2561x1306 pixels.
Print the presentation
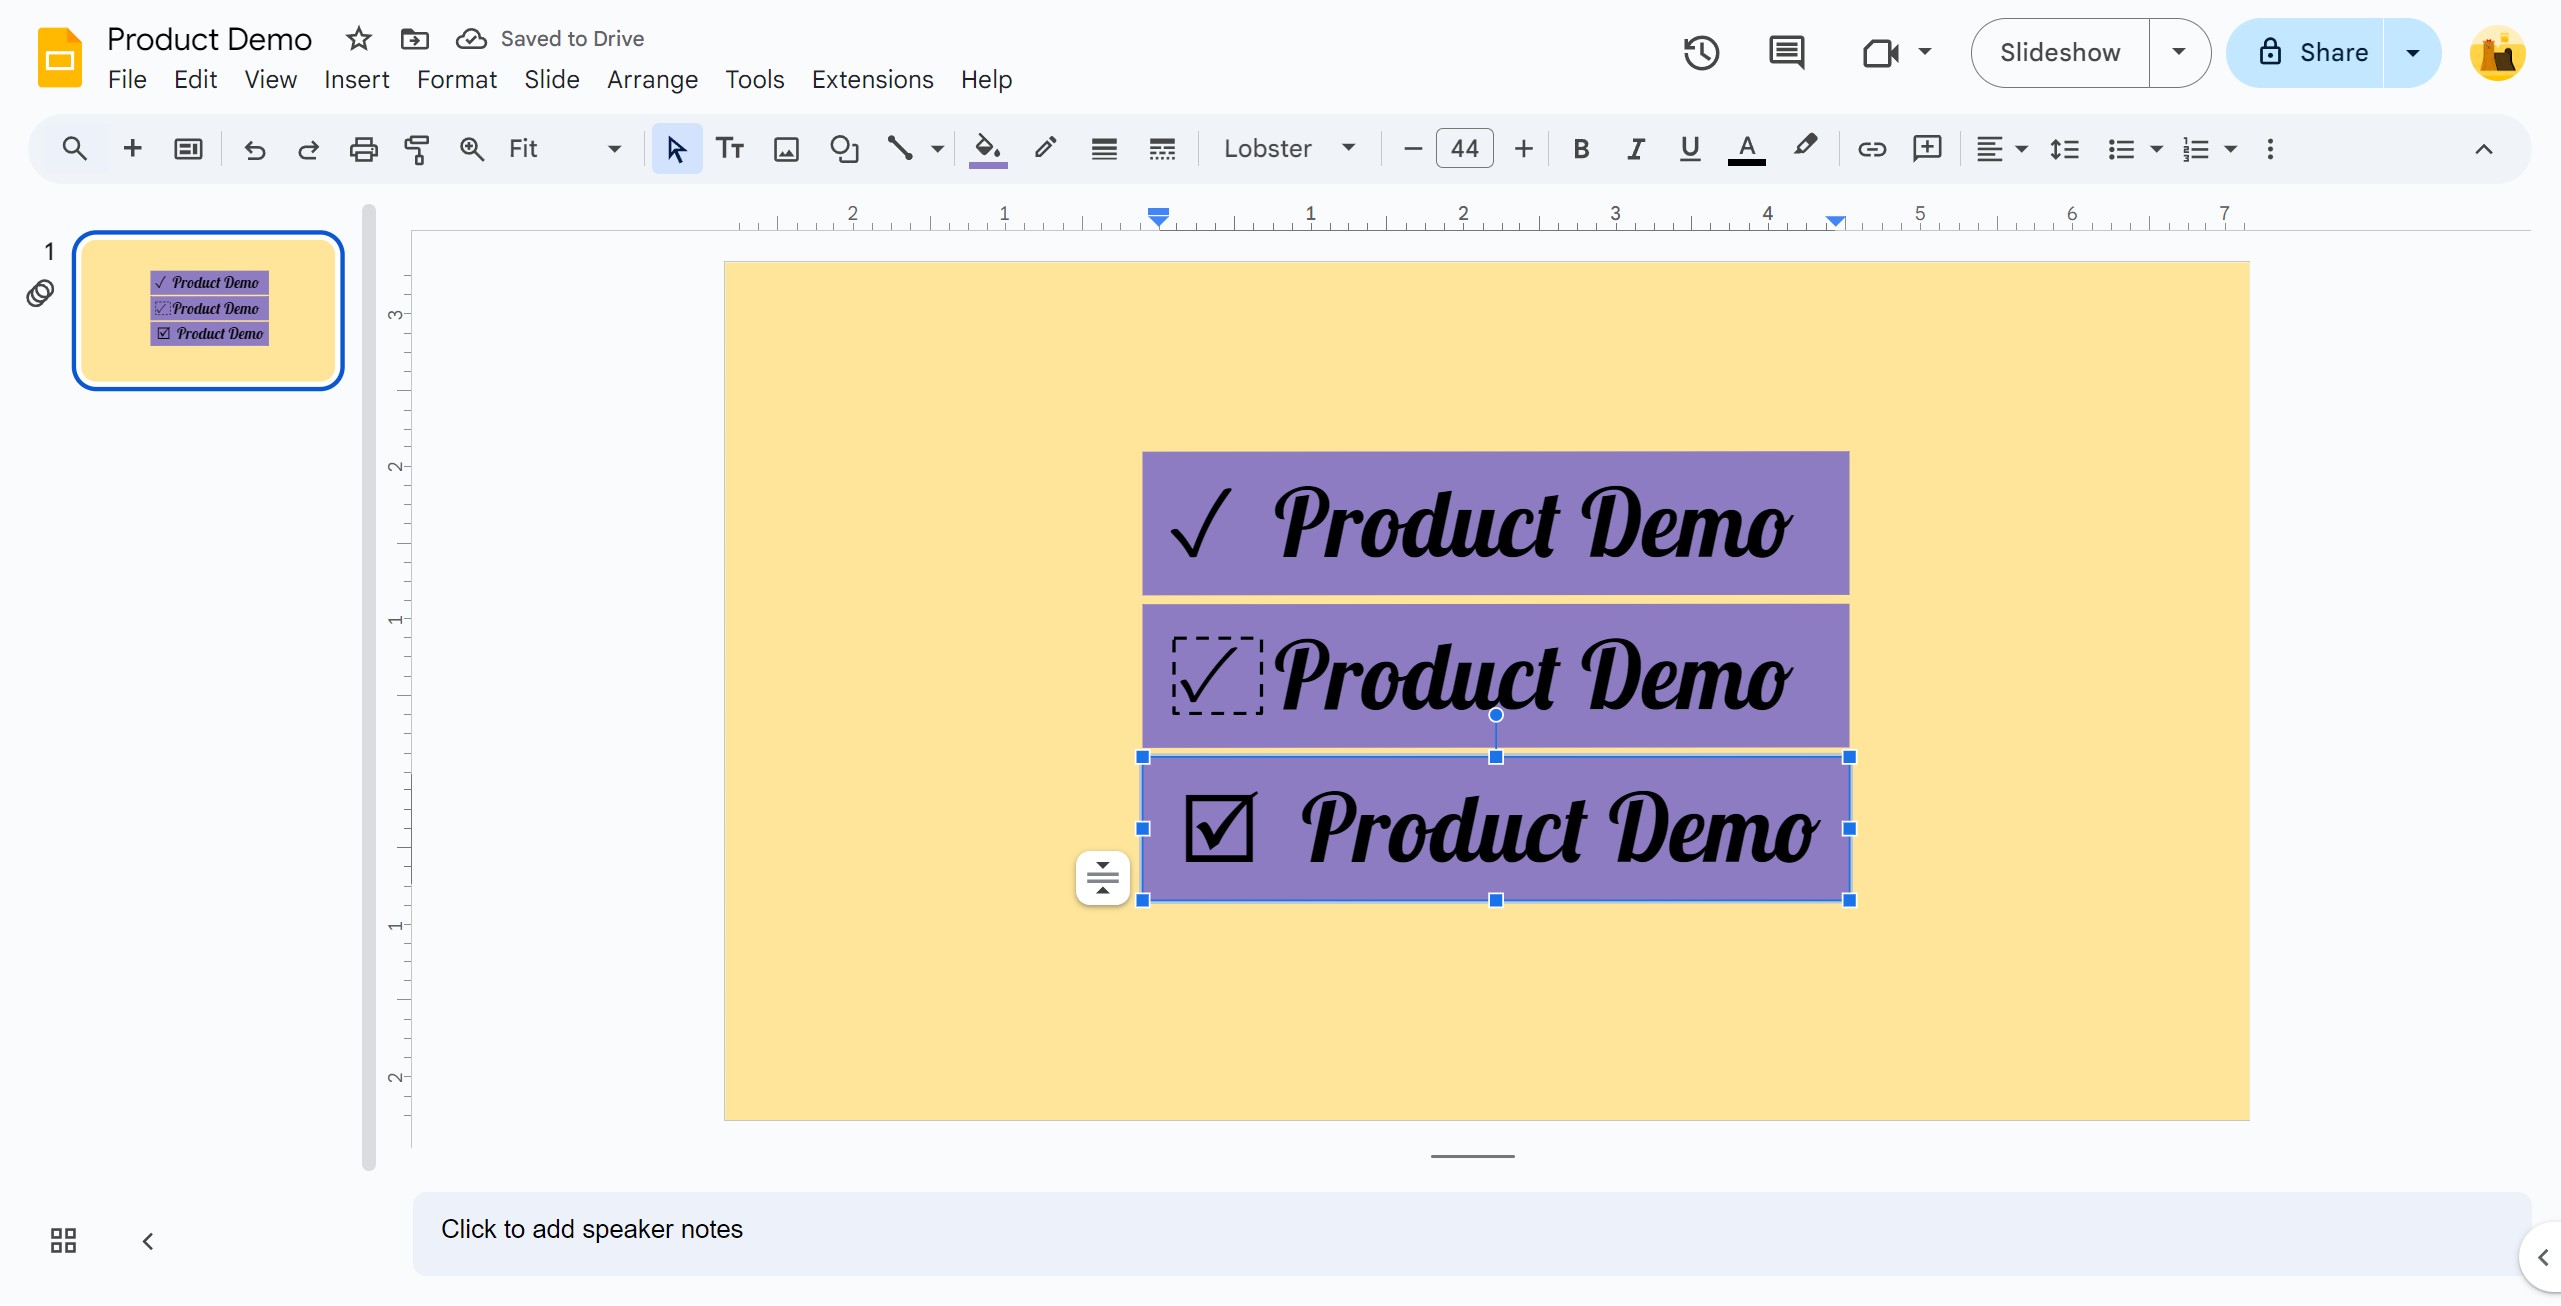[363, 149]
